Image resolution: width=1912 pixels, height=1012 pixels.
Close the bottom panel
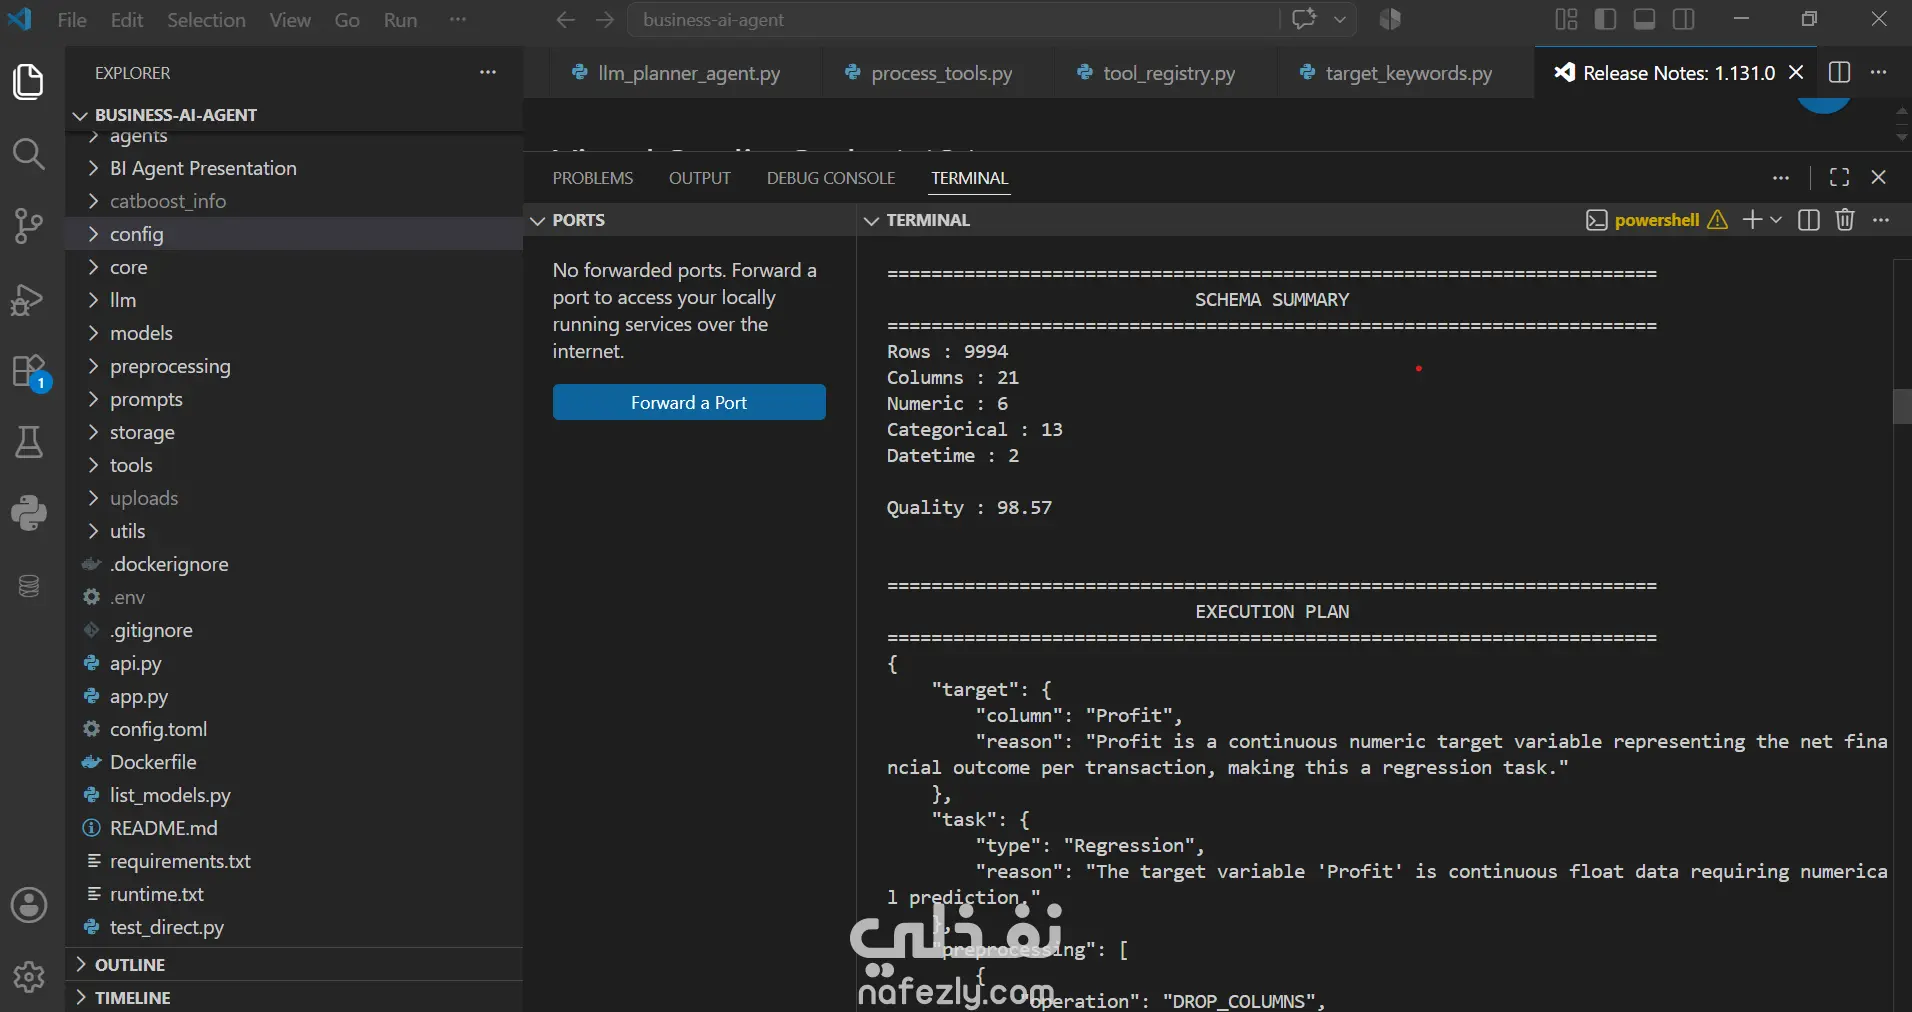[x=1879, y=177]
